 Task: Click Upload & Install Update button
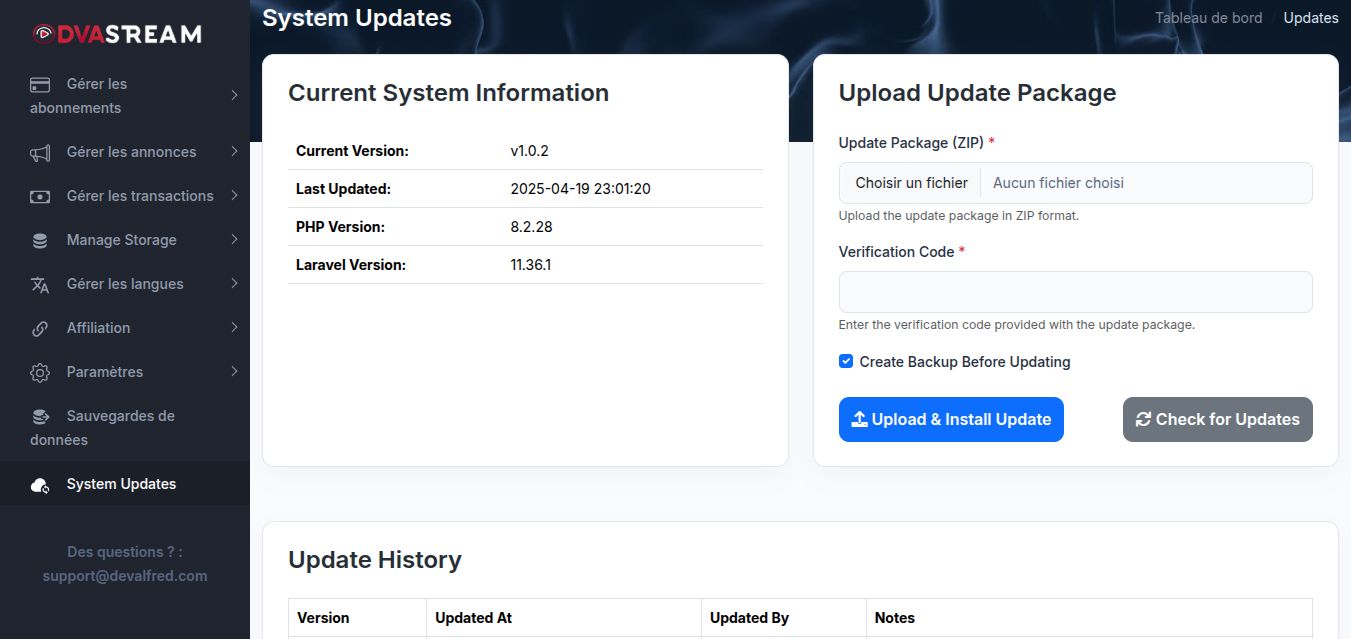(x=951, y=420)
